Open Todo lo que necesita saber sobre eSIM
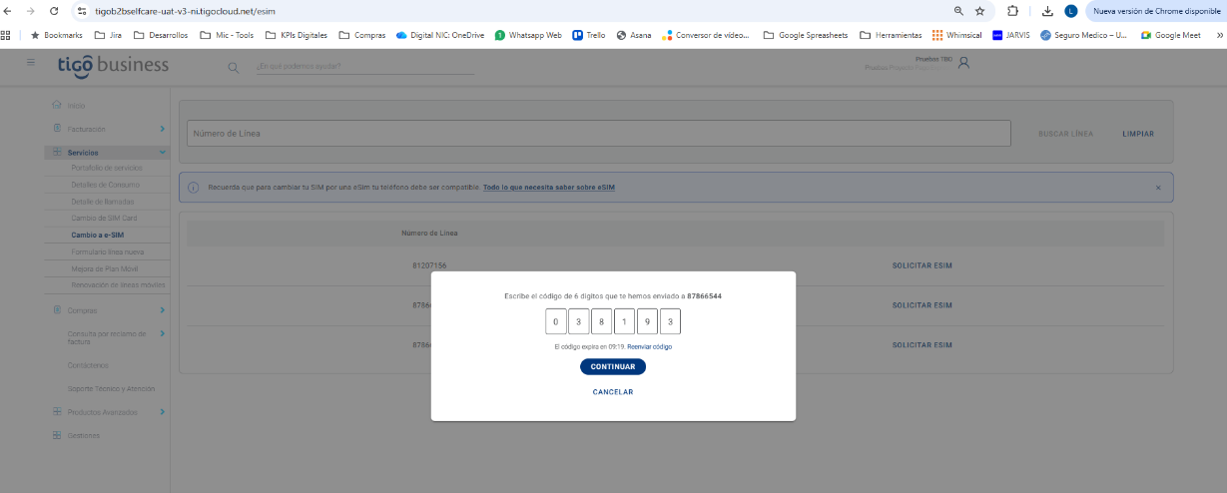This screenshot has width=1227, height=493. (x=549, y=187)
